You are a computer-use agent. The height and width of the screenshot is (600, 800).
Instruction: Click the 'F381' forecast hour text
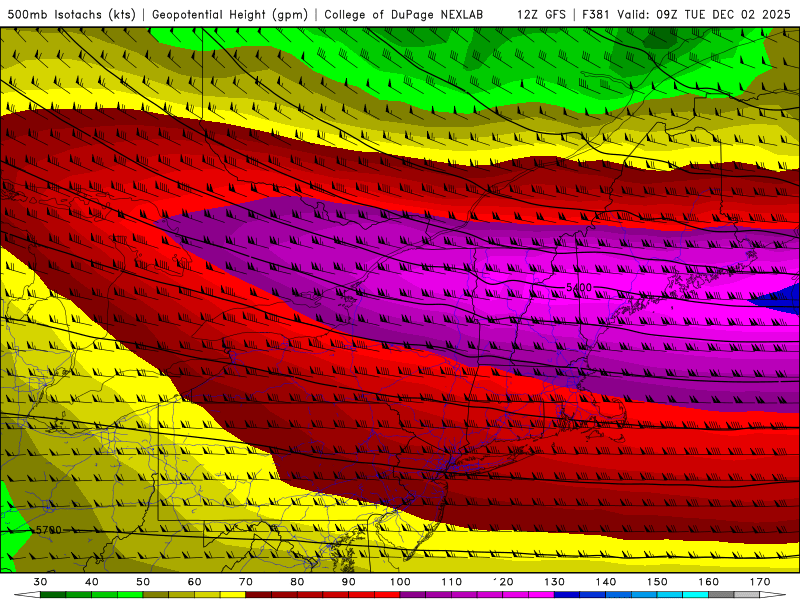pos(597,14)
